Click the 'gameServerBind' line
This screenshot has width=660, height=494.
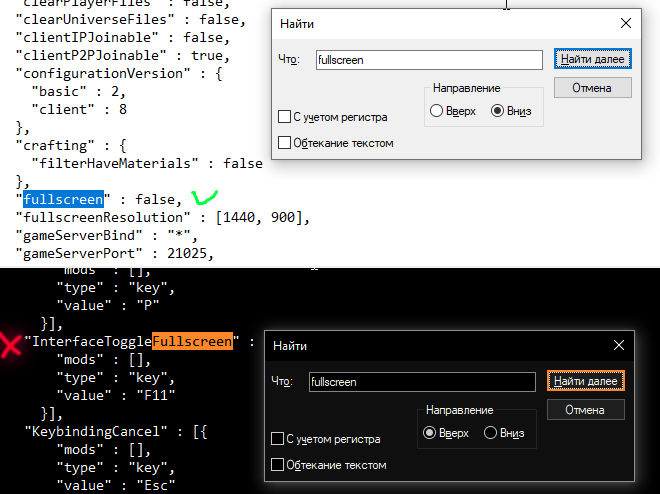[106, 235]
